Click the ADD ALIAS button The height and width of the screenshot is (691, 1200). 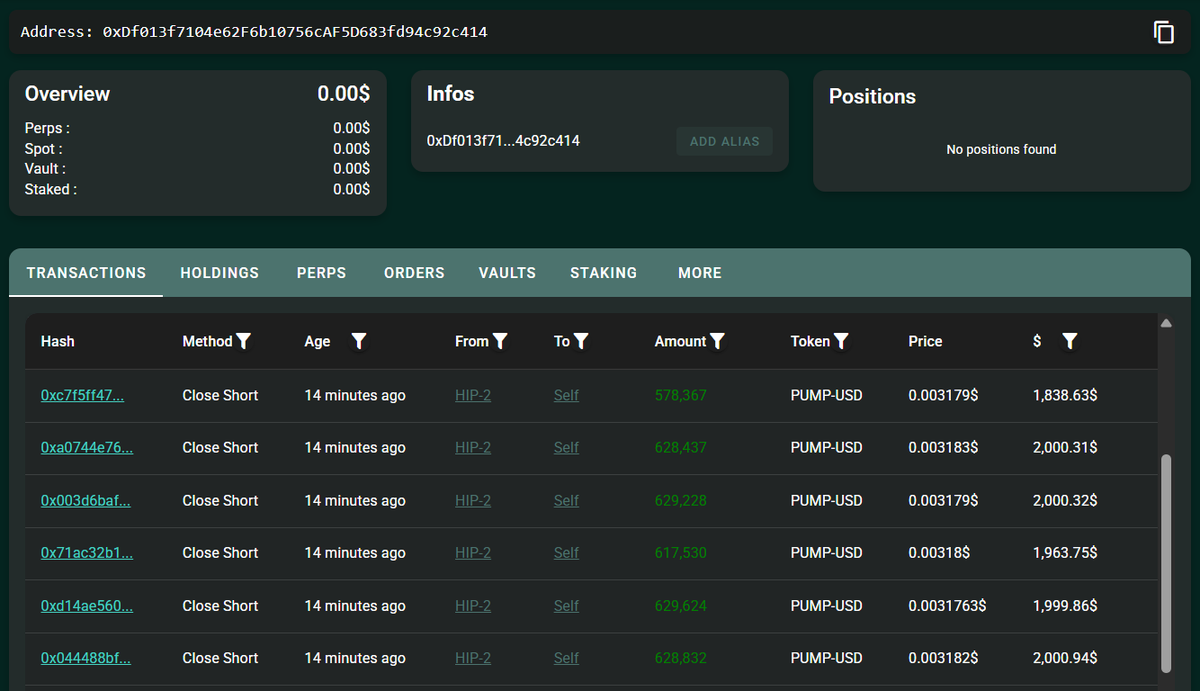(725, 141)
